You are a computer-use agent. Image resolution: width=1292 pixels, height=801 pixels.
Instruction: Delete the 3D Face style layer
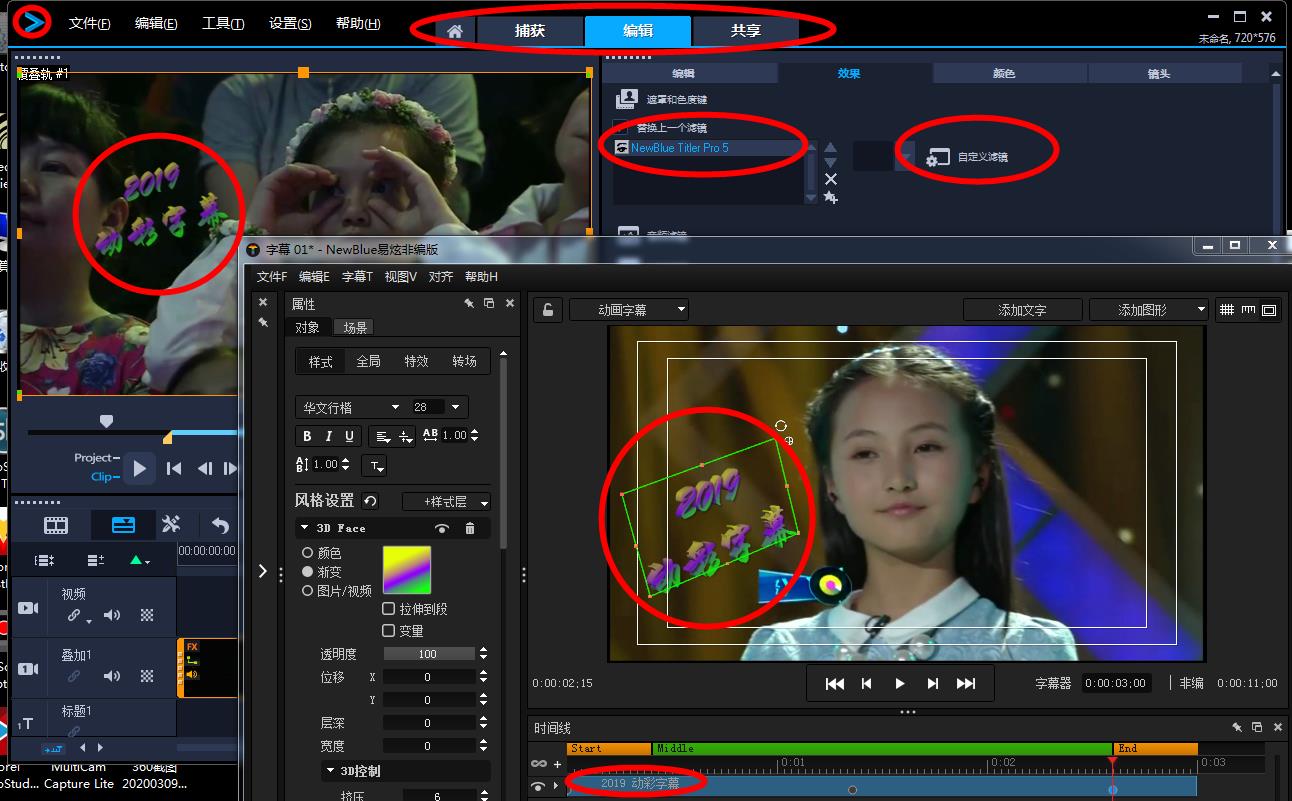click(470, 528)
